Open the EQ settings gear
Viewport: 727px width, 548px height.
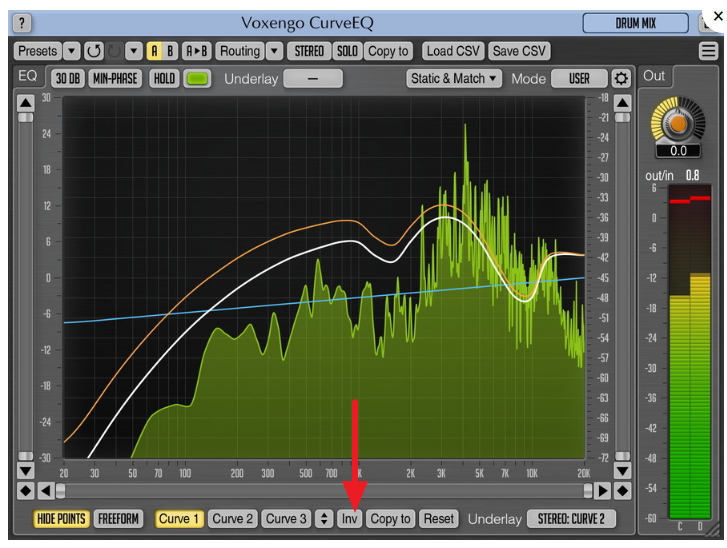click(621, 78)
